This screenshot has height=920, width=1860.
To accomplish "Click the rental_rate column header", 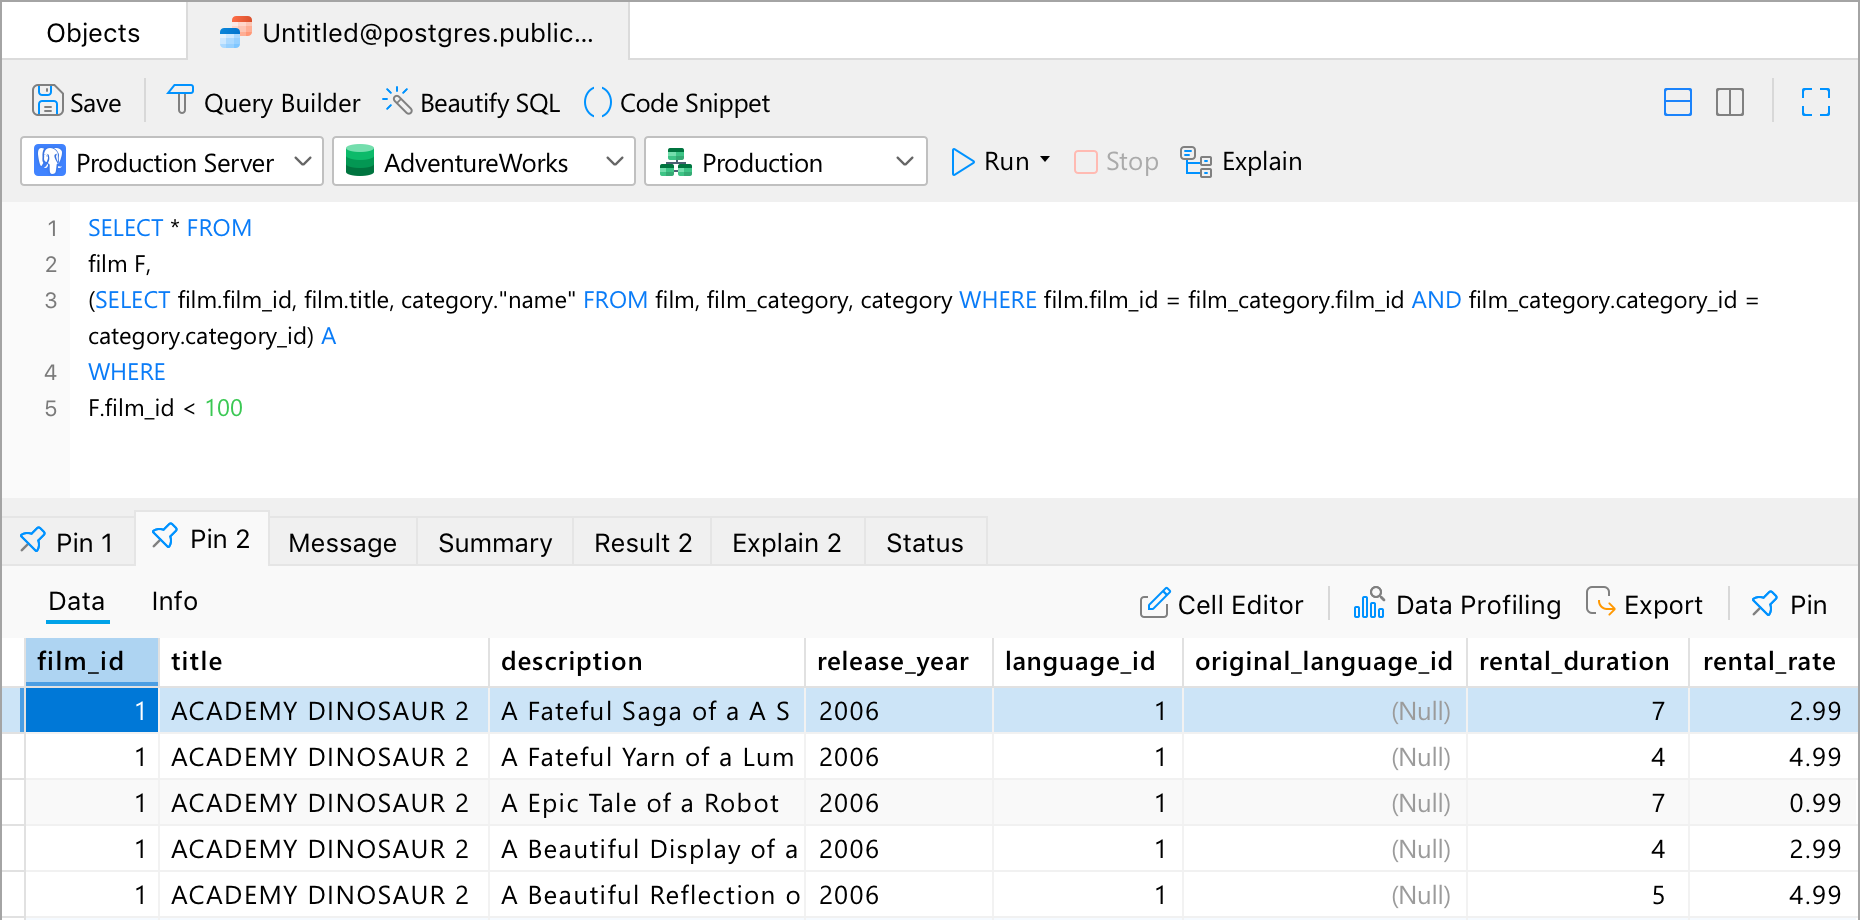I will (x=1773, y=661).
